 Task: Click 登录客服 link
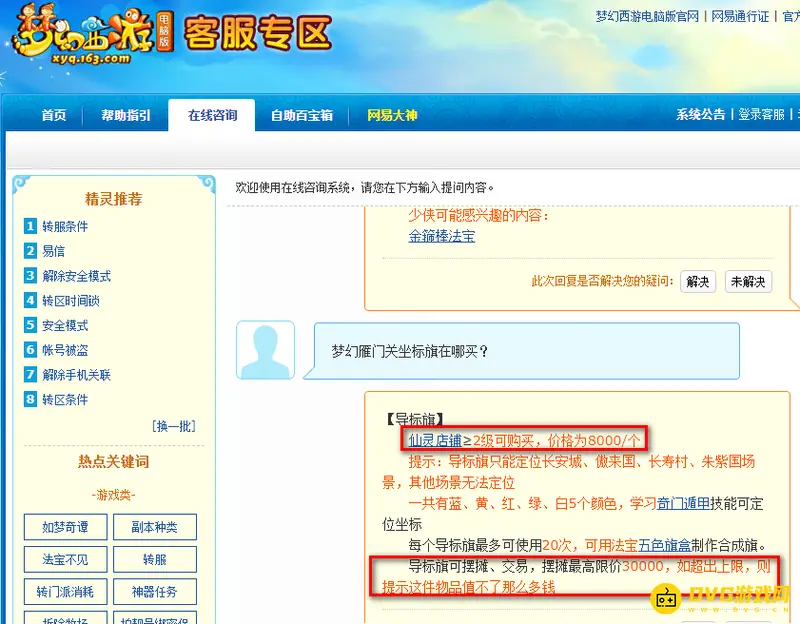(761, 114)
